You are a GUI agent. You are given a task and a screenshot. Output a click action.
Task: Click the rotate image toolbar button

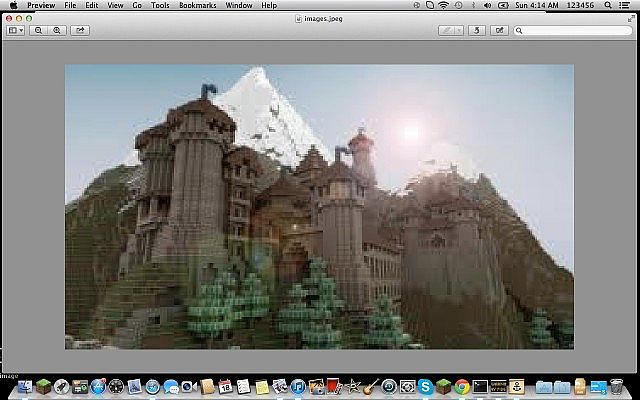(477, 31)
